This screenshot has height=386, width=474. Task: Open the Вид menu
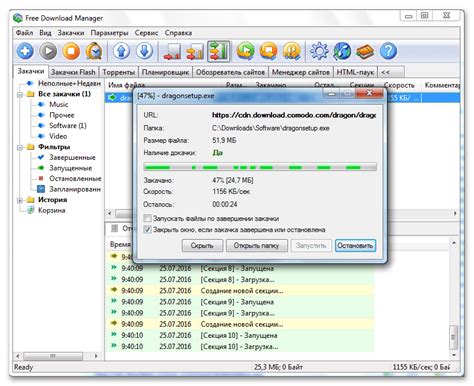(45, 33)
